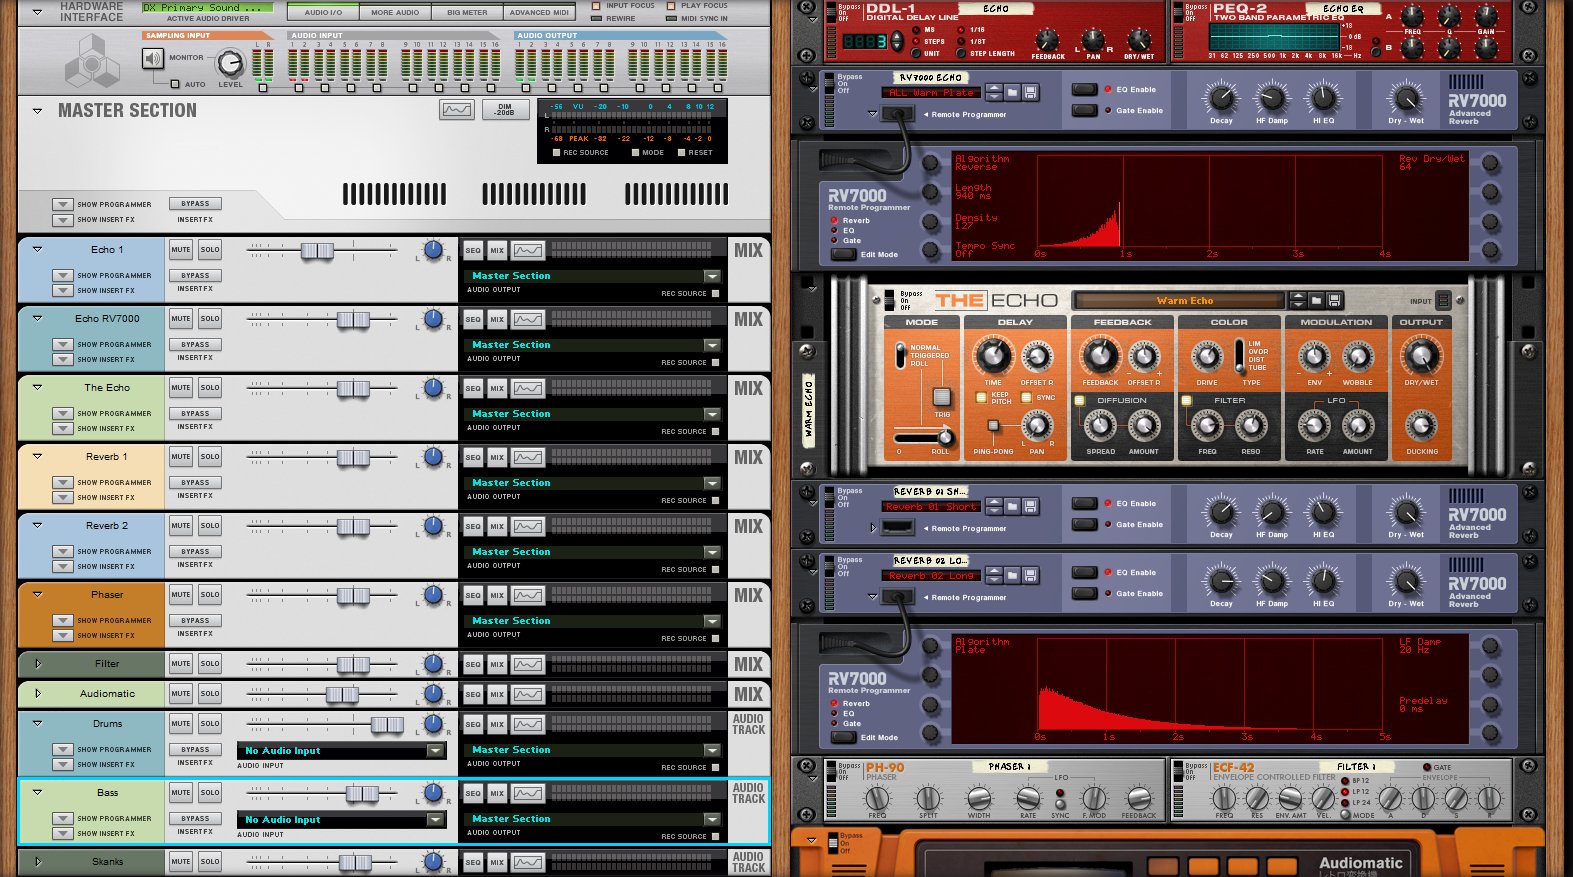
Task: Save the Warm Echo patch with disk icon
Action: pyautogui.click(x=1335, y=300)
